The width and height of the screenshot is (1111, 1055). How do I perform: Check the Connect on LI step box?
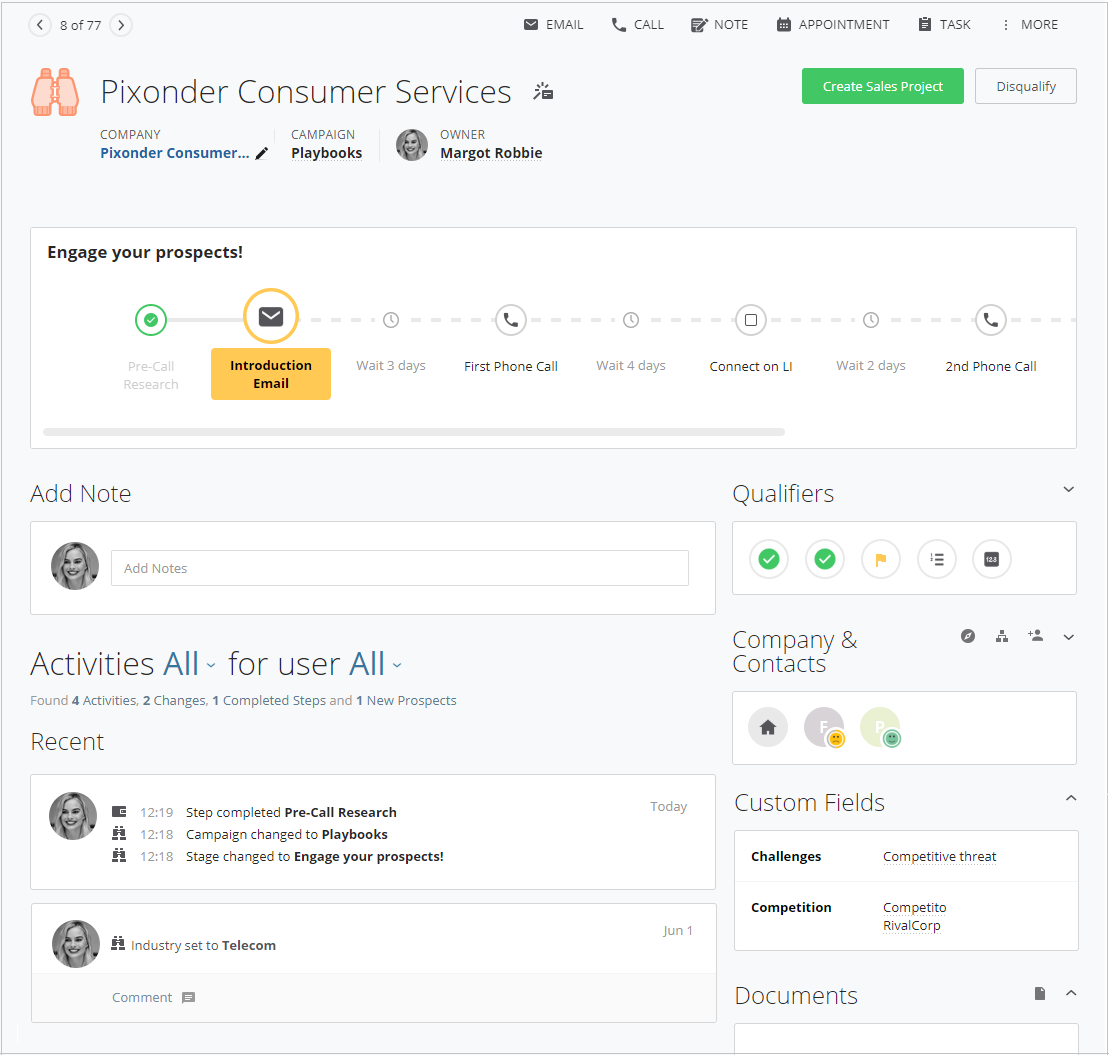(751, 320)
